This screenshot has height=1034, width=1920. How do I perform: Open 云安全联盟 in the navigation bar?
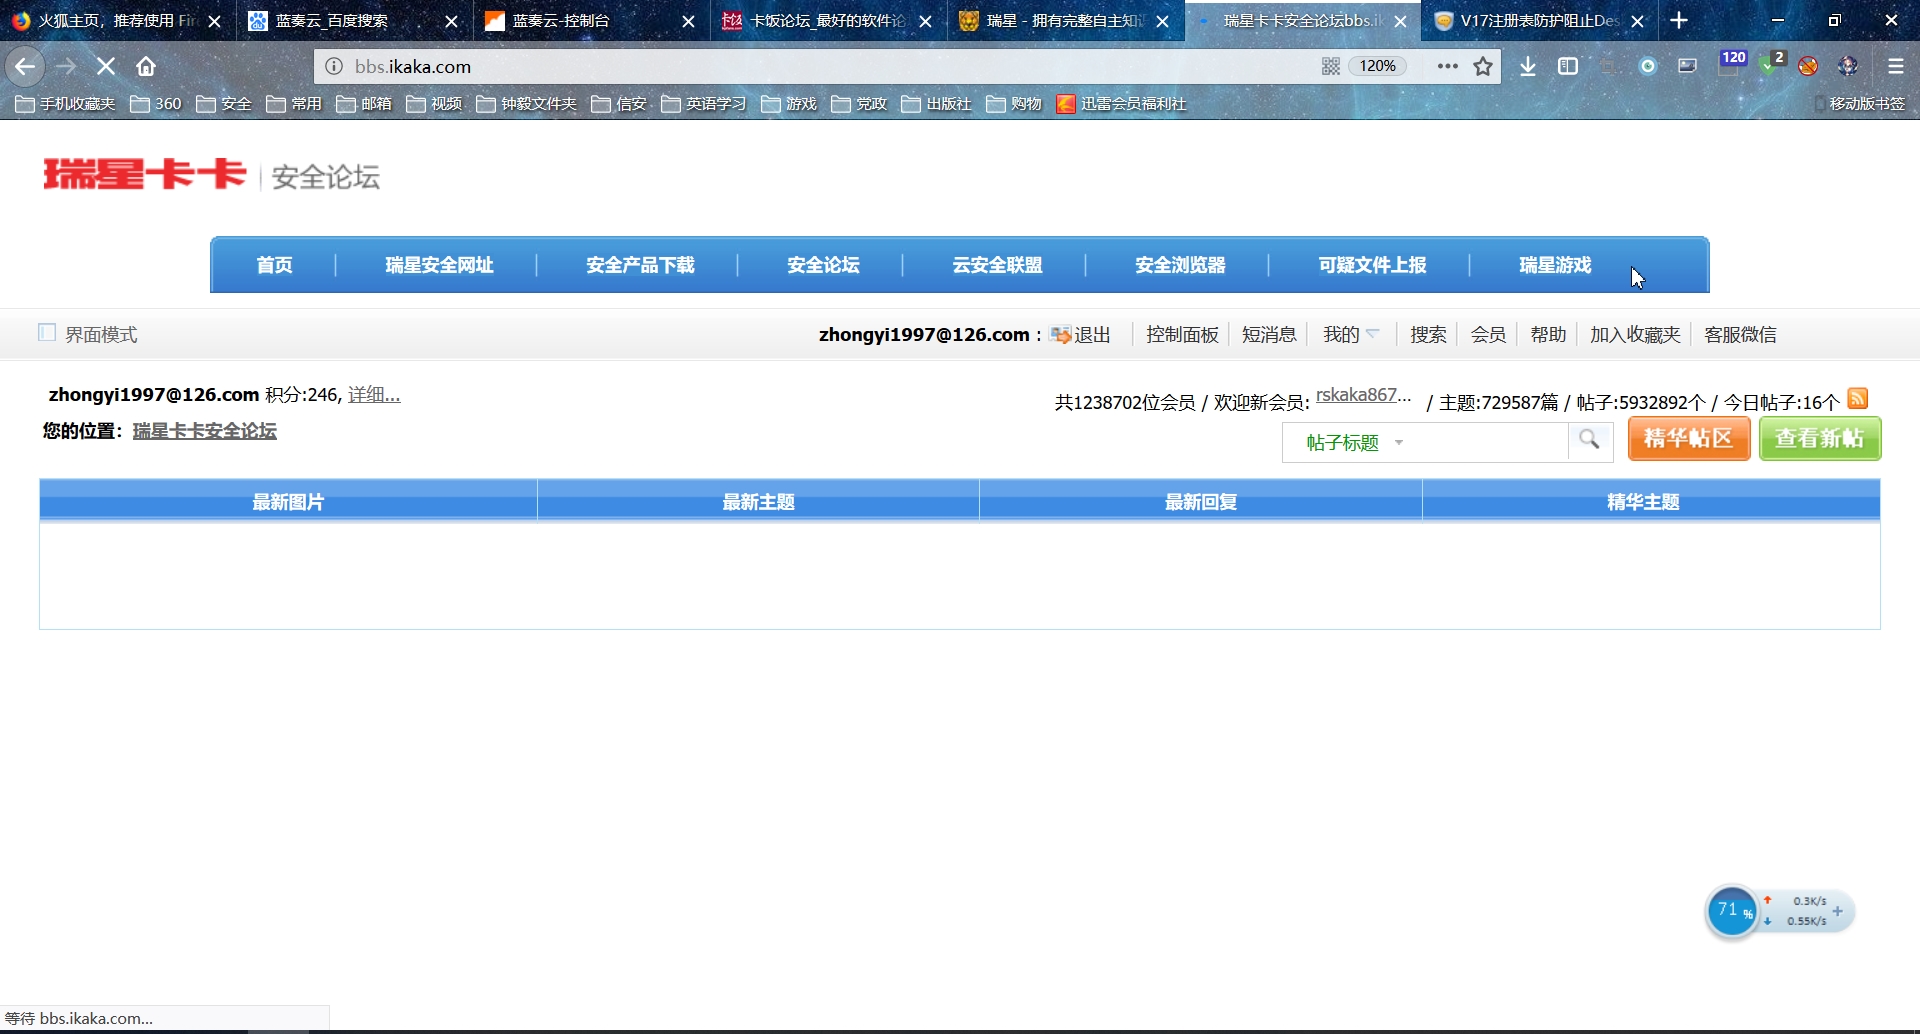997,265
